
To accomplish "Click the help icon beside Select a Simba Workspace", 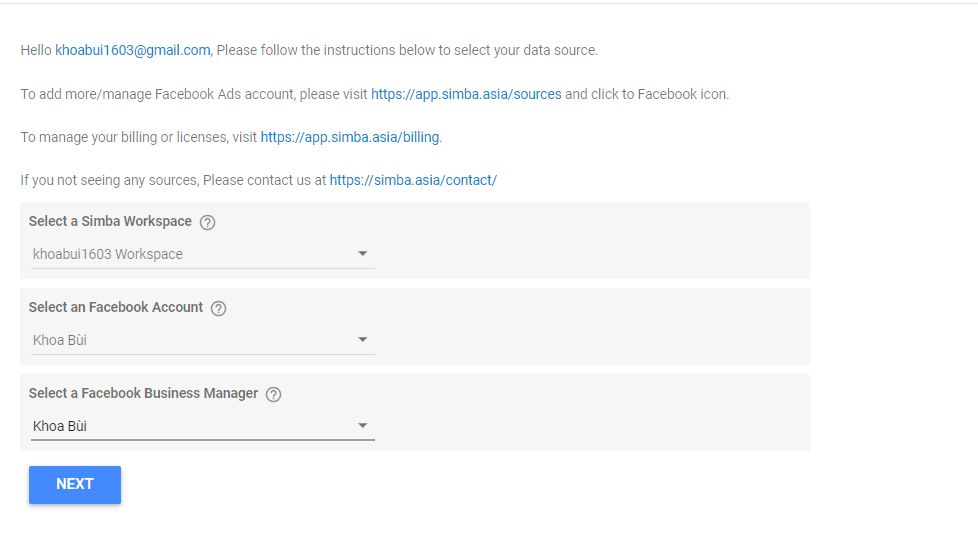I will click(x=208, y=222).
